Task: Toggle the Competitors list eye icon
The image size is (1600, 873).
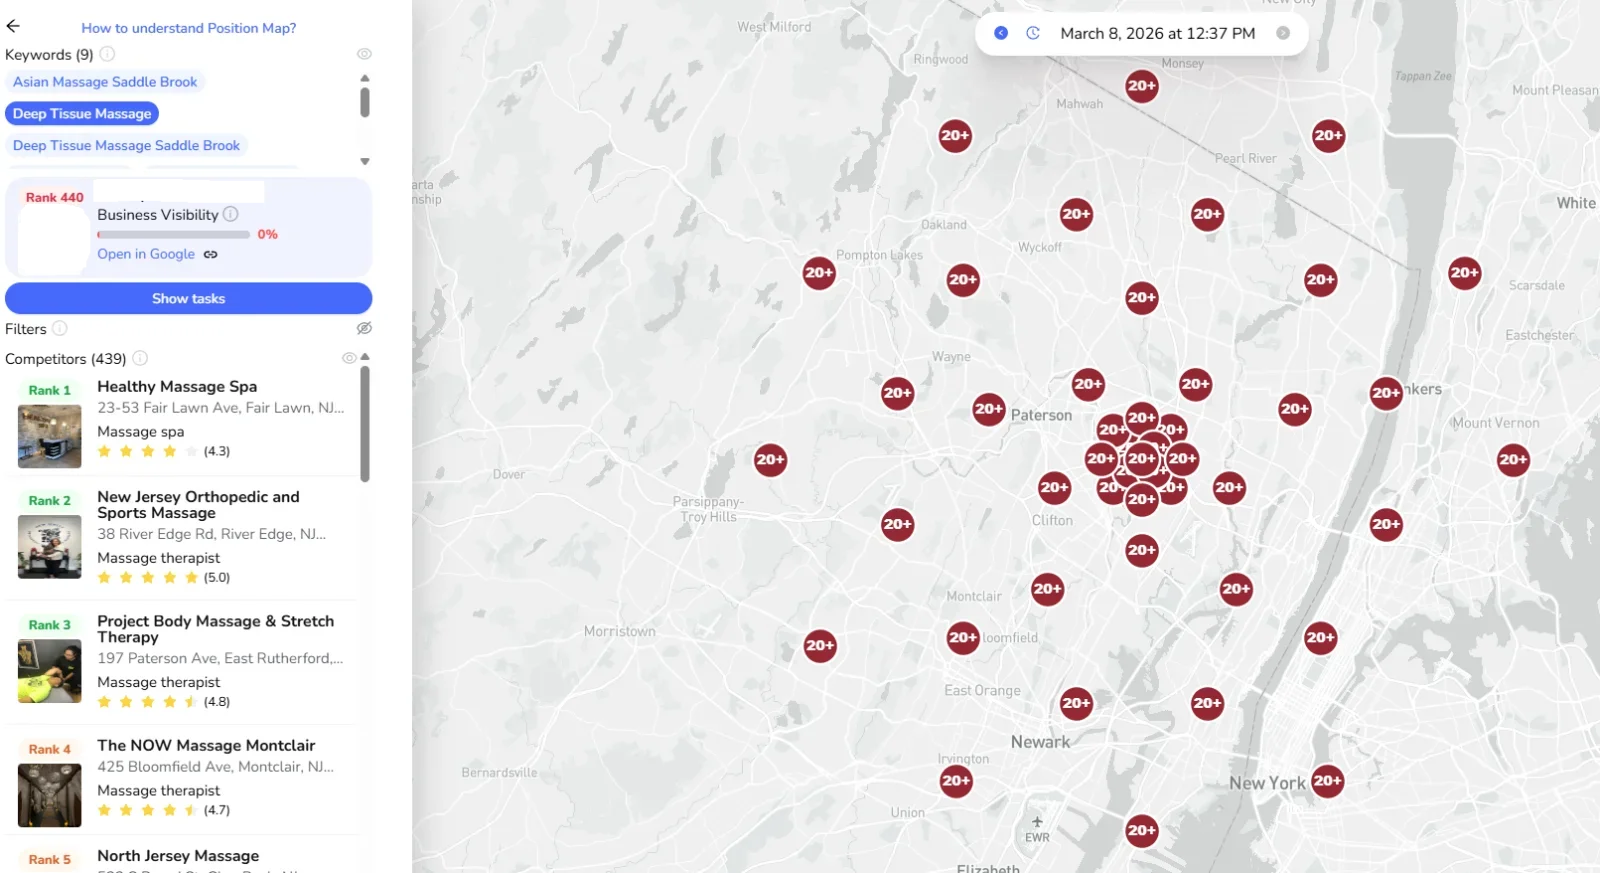Action: (x=349, y=358)
